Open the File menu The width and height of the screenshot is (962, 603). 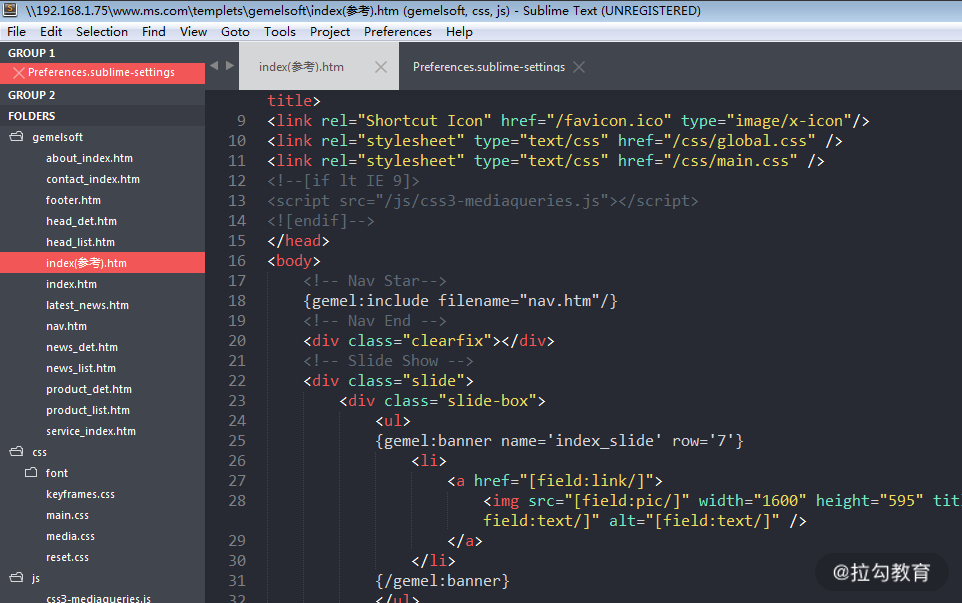tap(17, 32)
